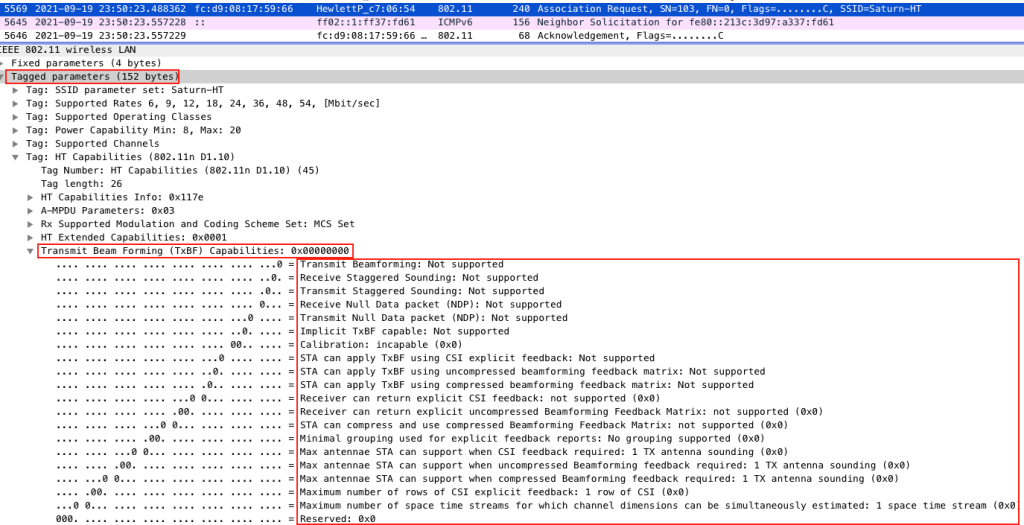Expand the Supported Channels tag
Viewport: 1024px width, 525px height.
(16, 144)
